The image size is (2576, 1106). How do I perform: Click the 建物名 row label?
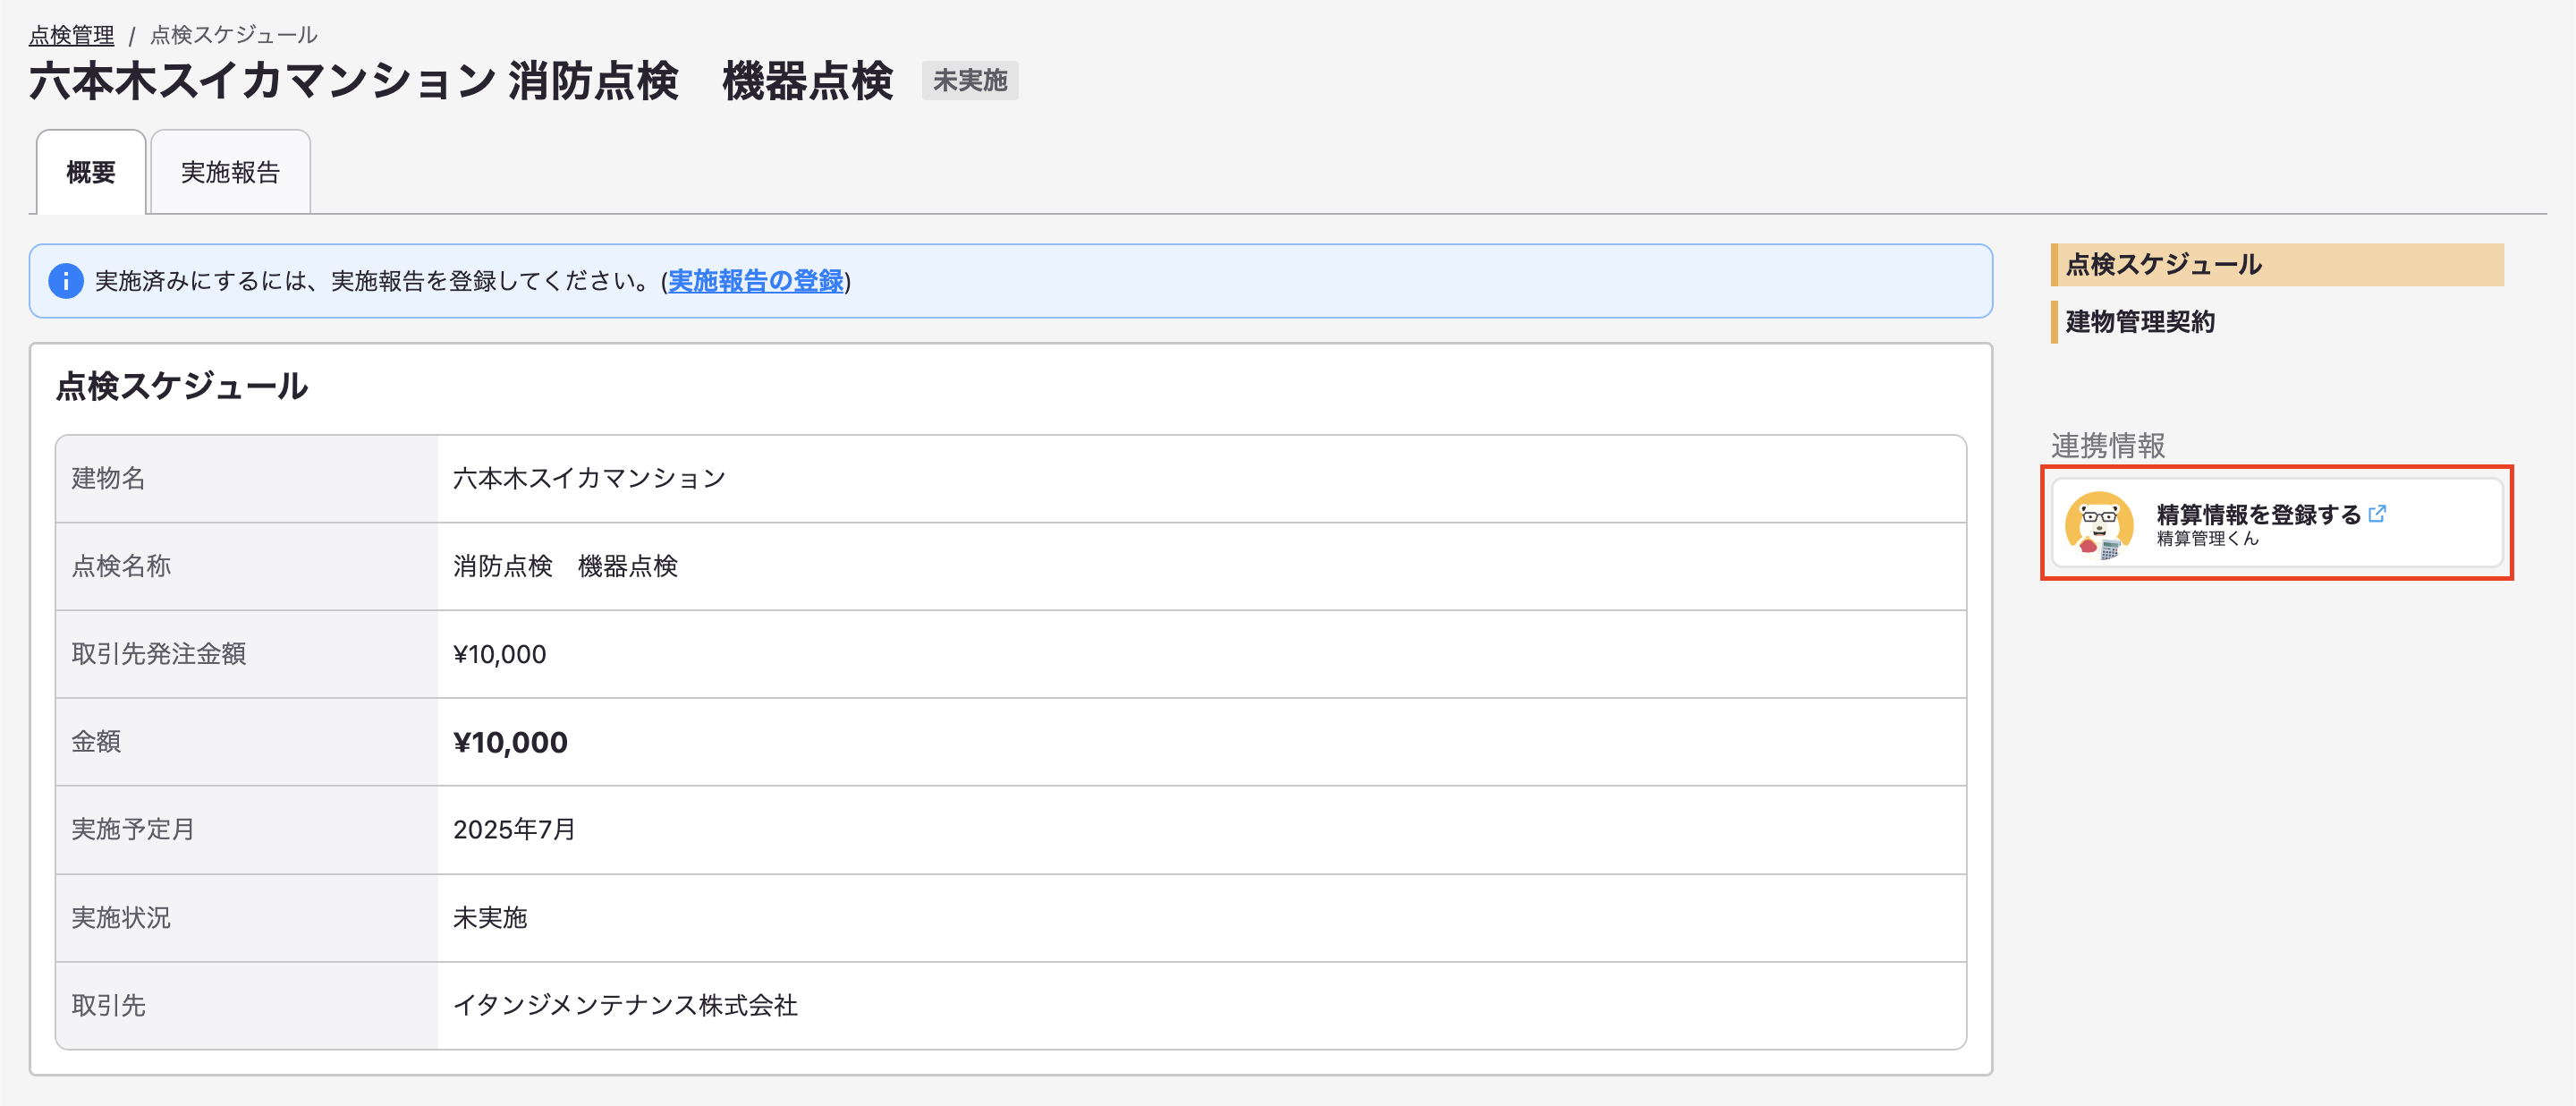pos(108,478)
